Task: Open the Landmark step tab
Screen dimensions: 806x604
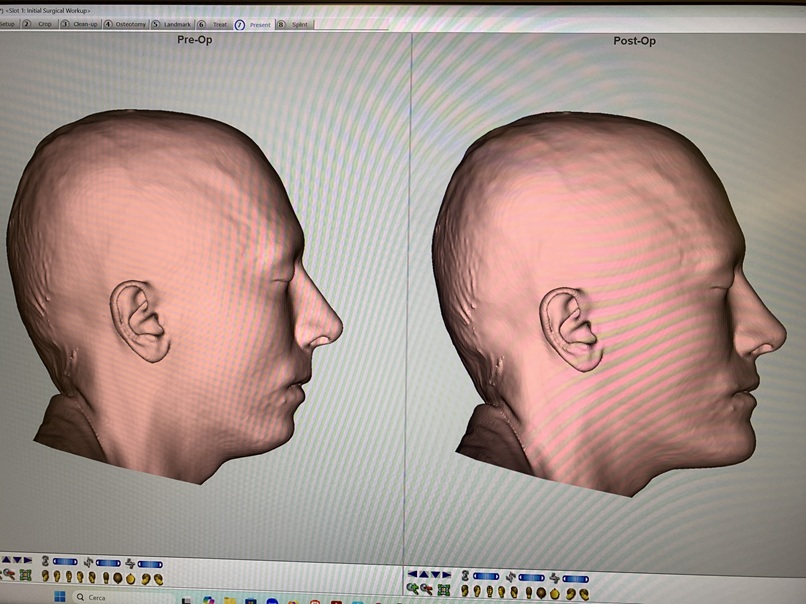Action: [x=172, y=24]
